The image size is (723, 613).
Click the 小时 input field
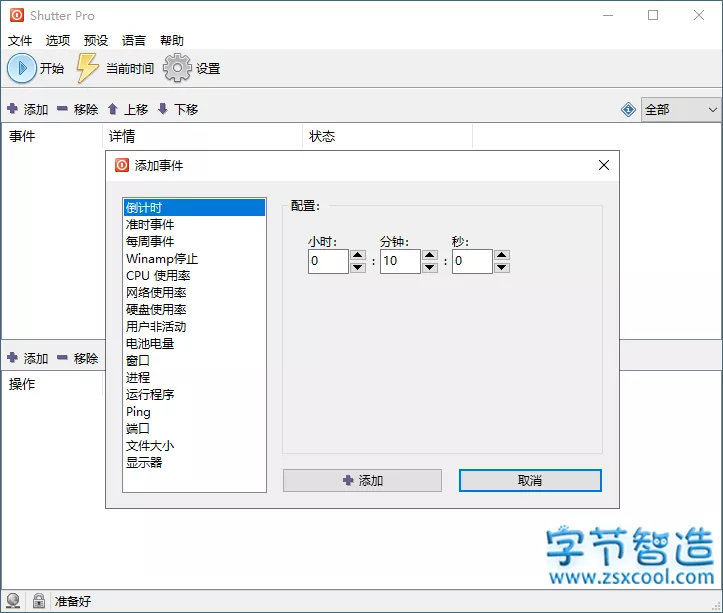[x=328, y=261]
